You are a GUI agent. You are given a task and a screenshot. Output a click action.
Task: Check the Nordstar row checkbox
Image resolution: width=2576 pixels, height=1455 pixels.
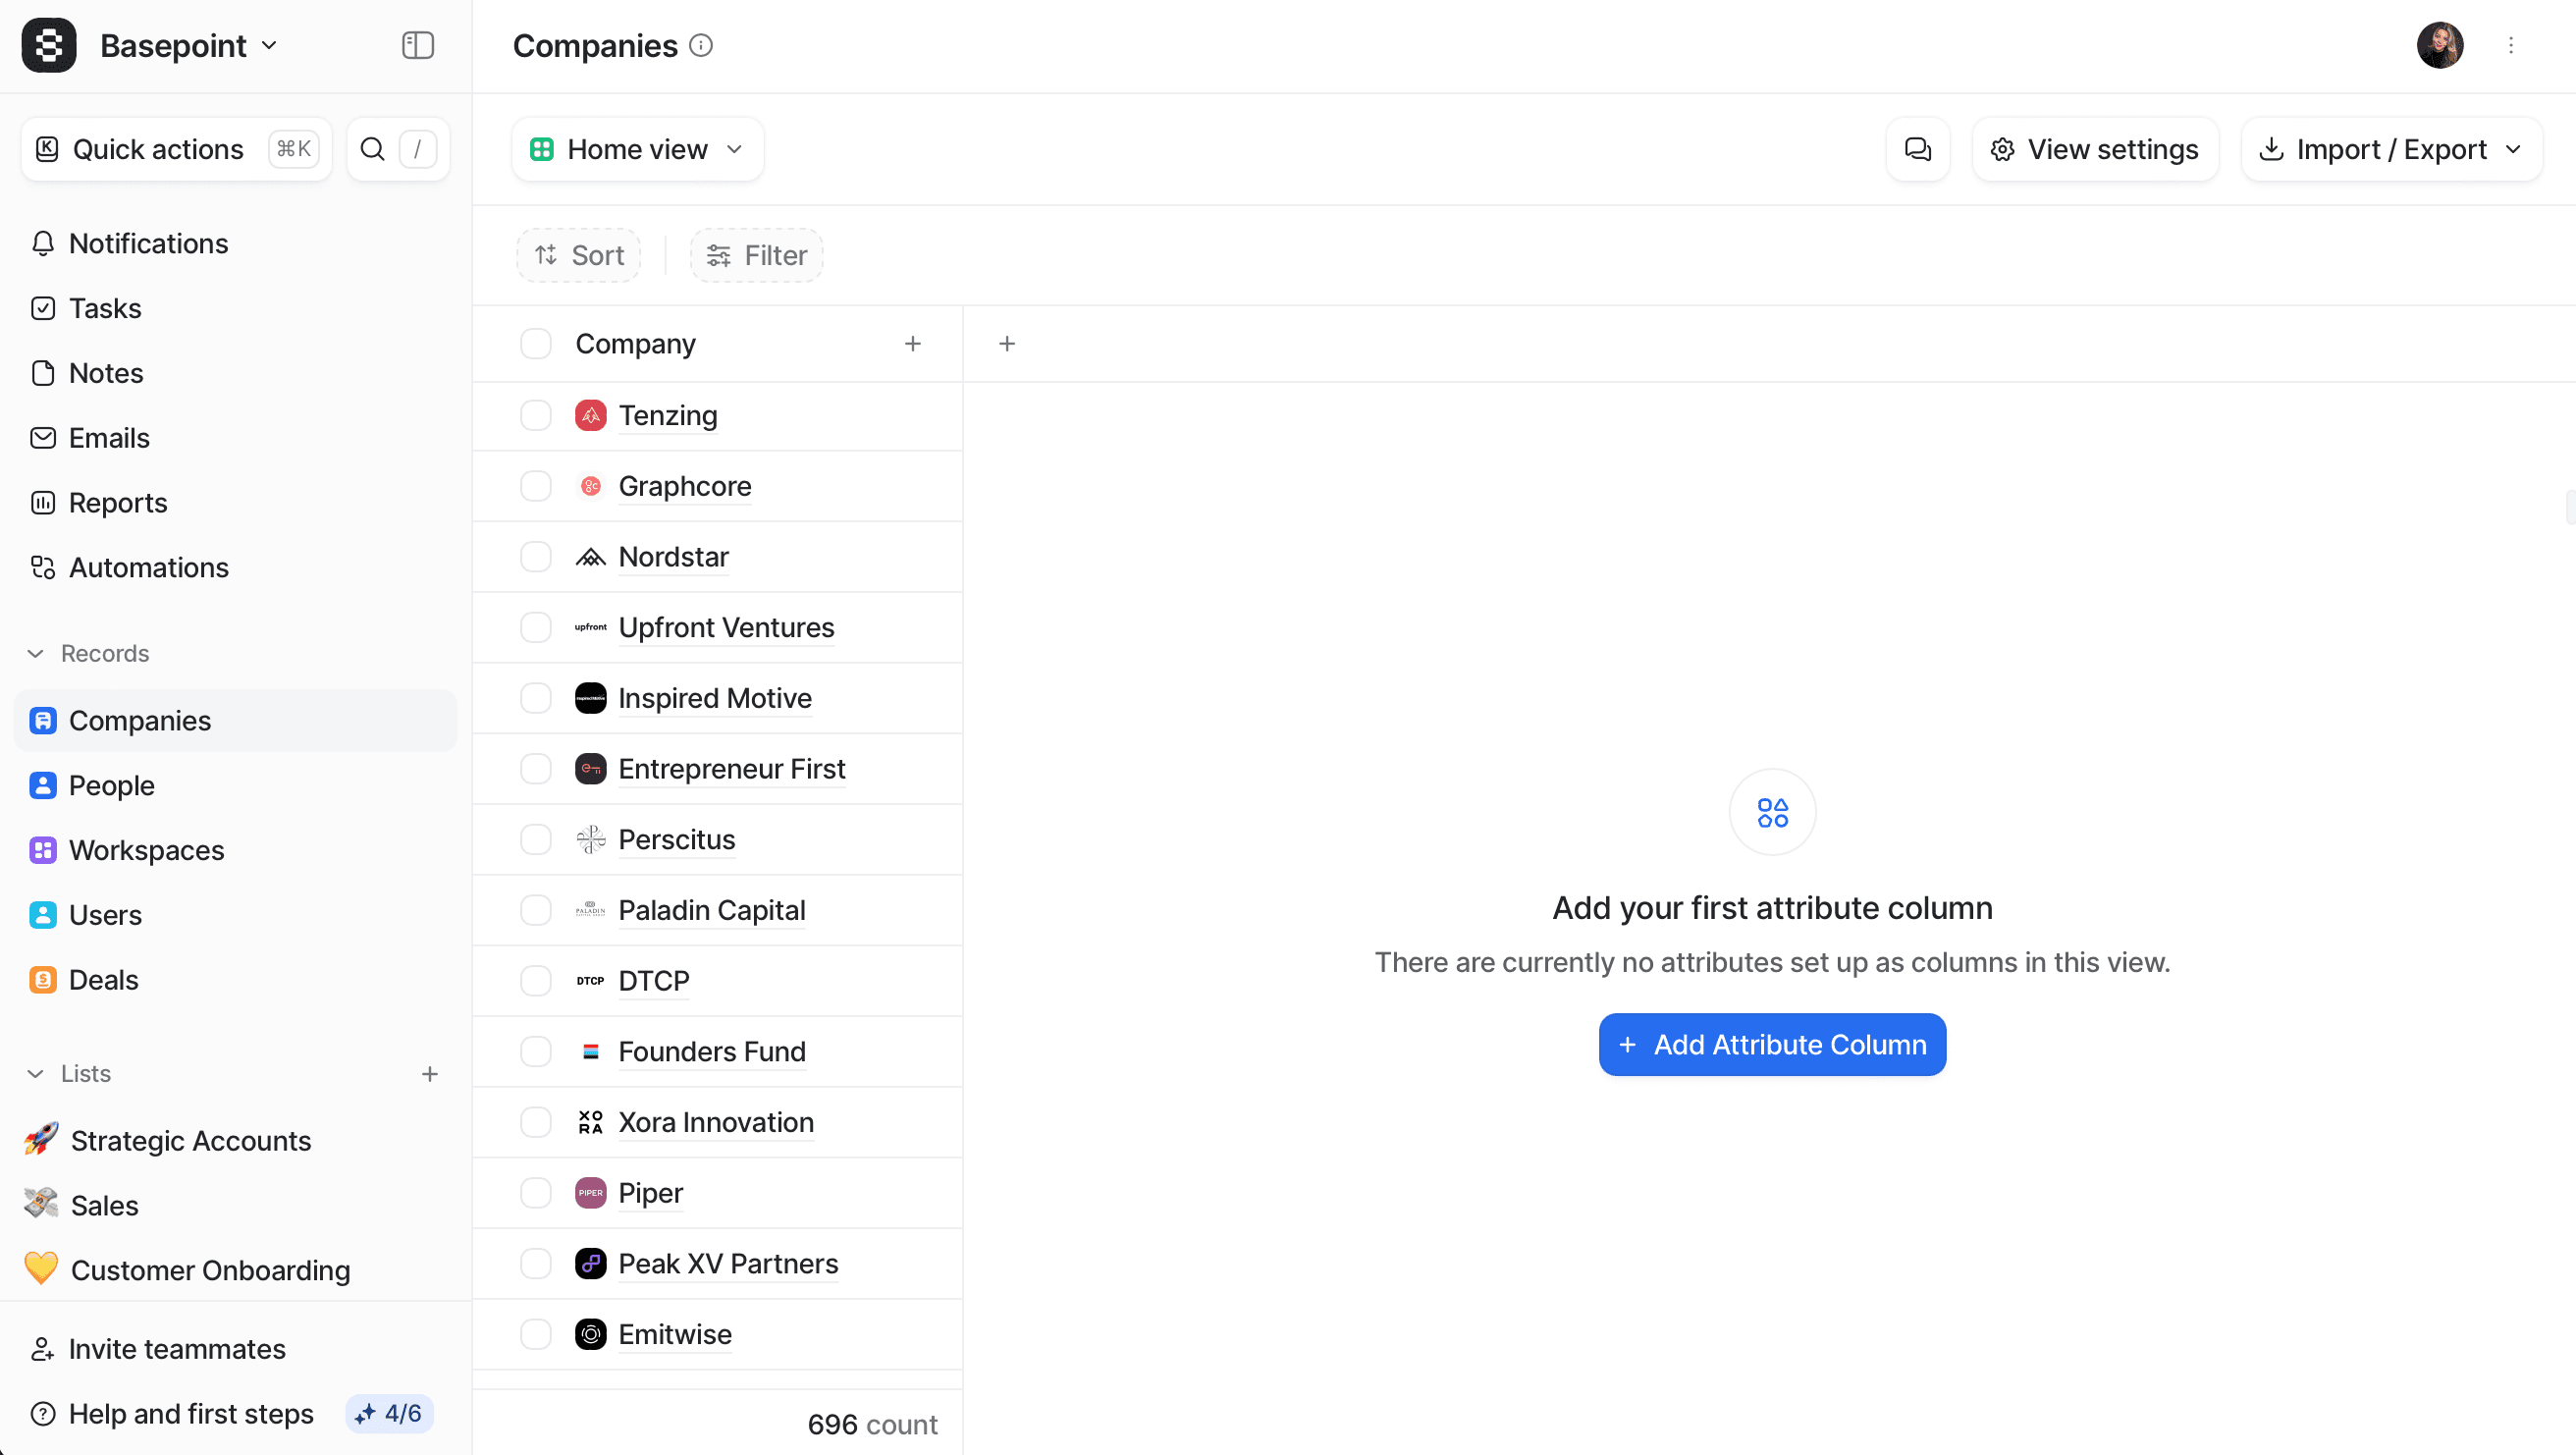click(536, 557)
